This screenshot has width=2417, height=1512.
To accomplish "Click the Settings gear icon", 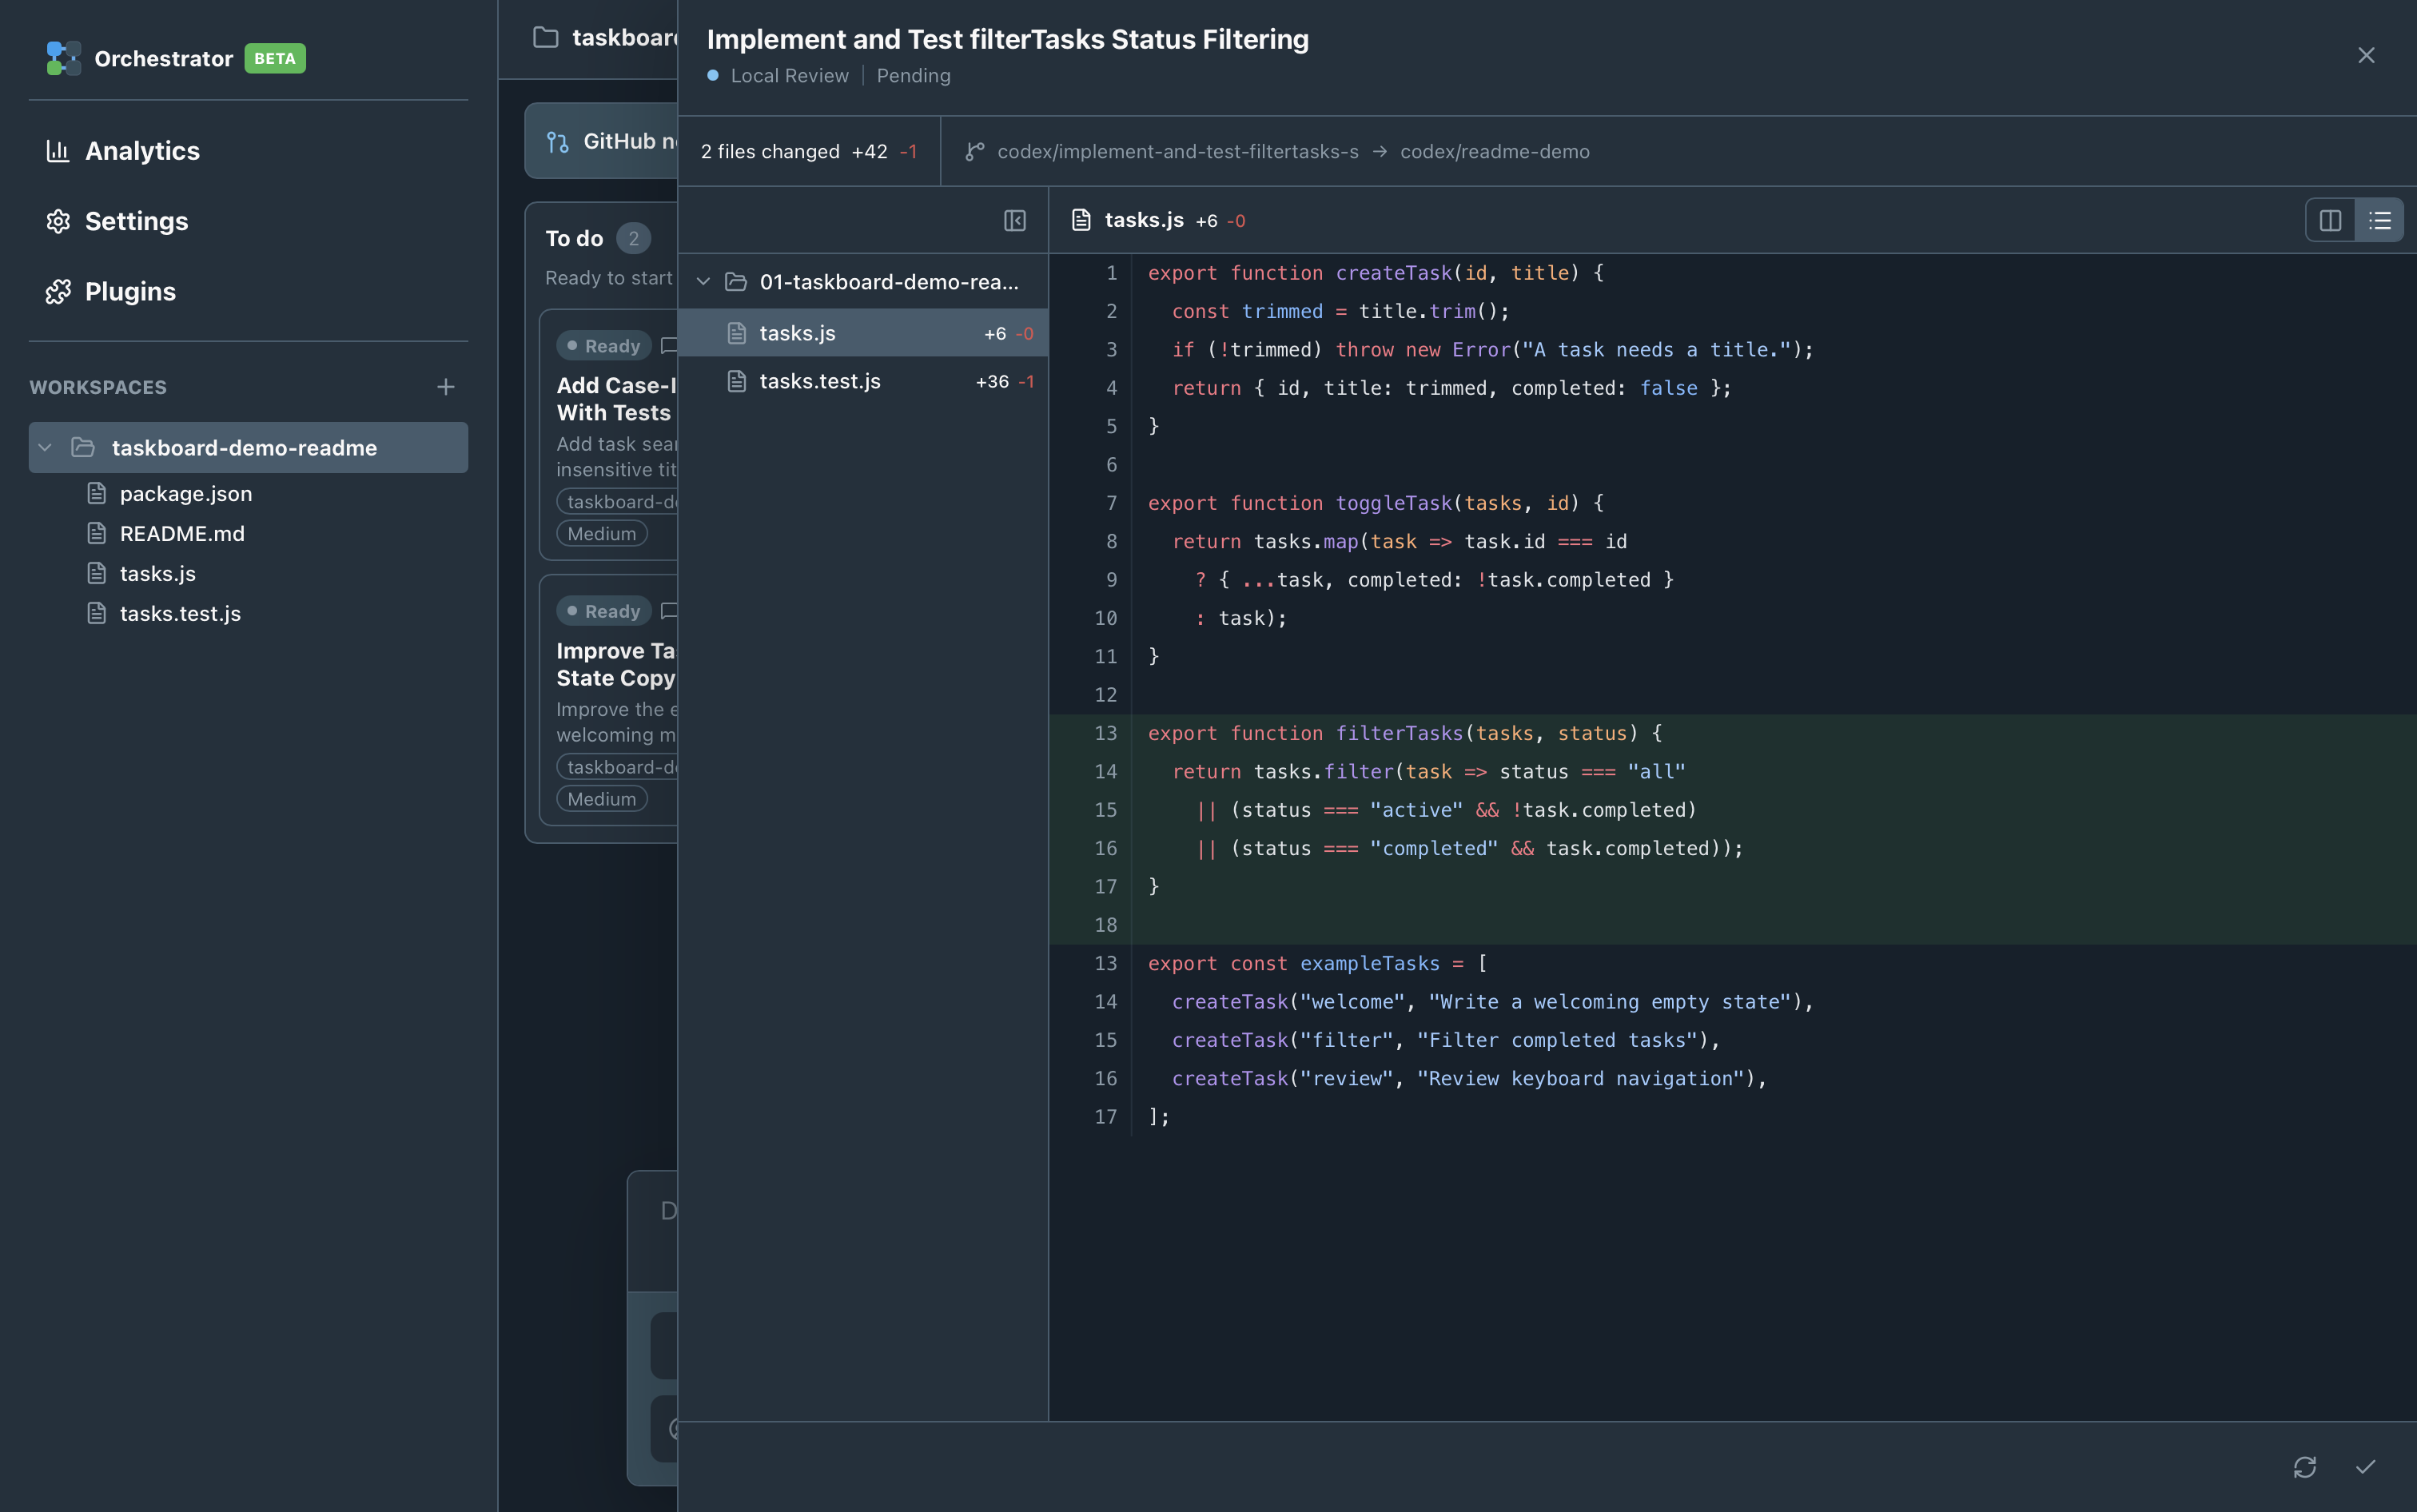I will tap(58, 221).
